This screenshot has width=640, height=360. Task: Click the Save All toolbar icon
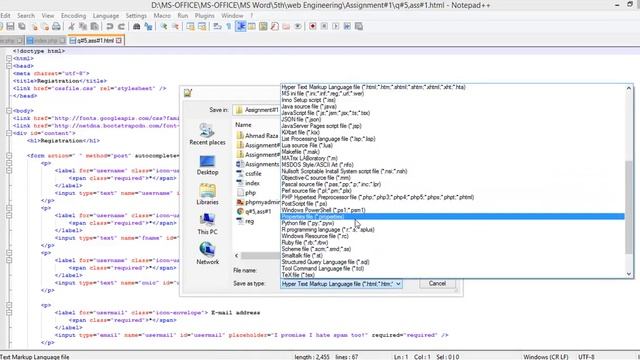point(22,27)
